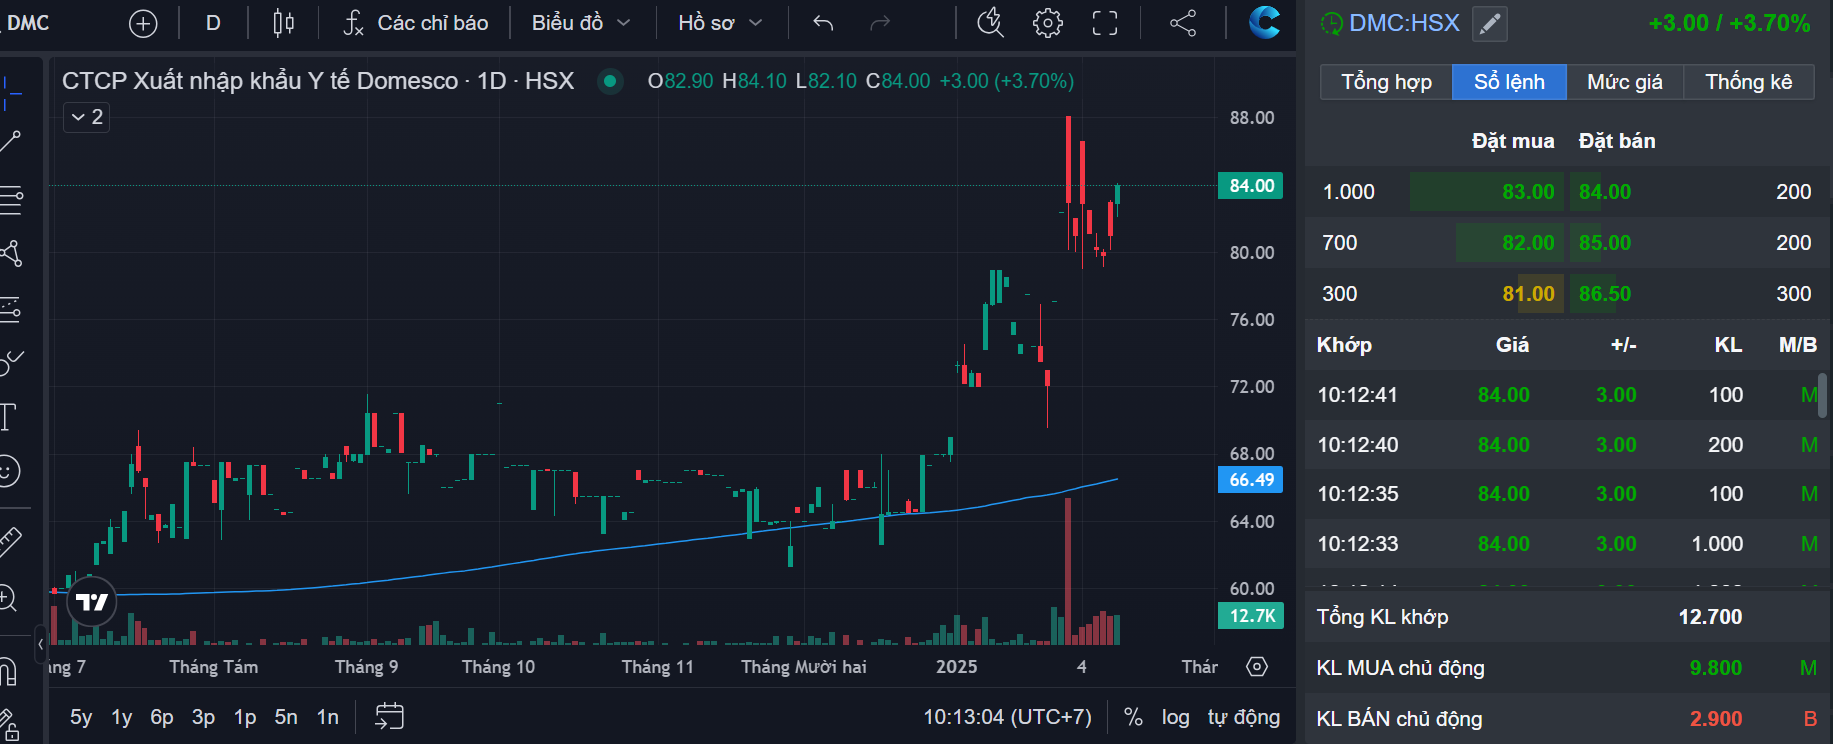Click the KL MUA chủ động value 9.800
Screen dimensions: 1833x744
[x=1715, y=668]
